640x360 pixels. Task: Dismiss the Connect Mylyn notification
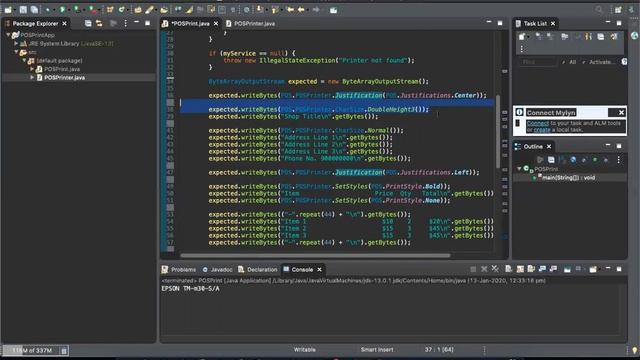[621, 112]
